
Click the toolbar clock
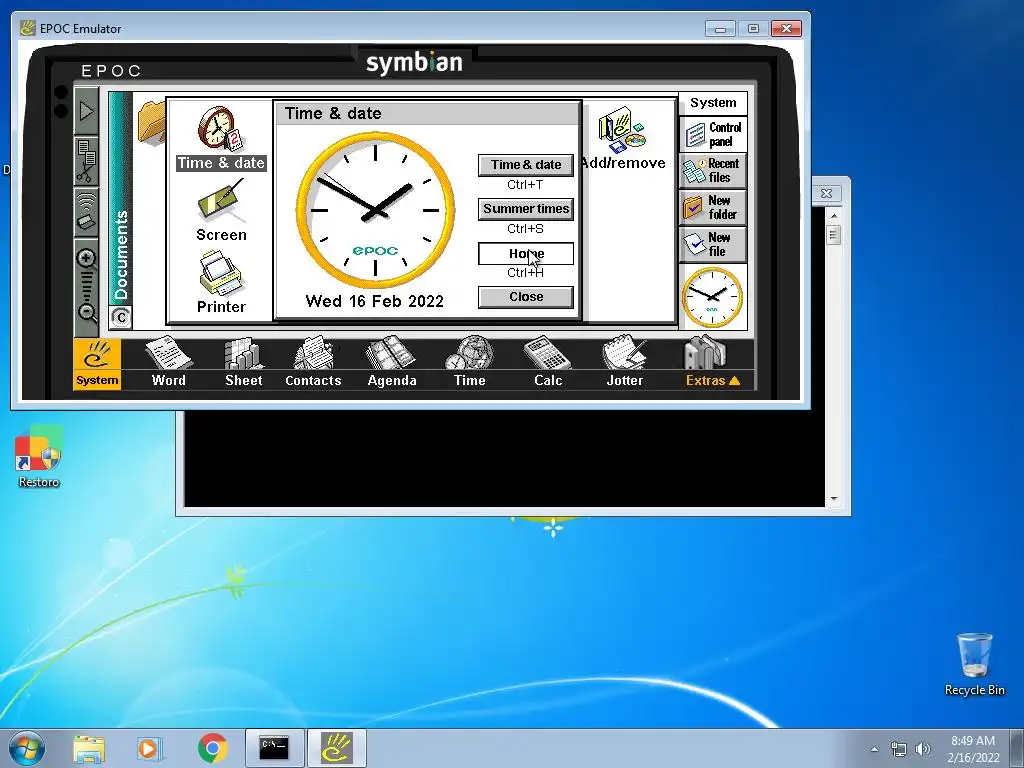[712, 297]
